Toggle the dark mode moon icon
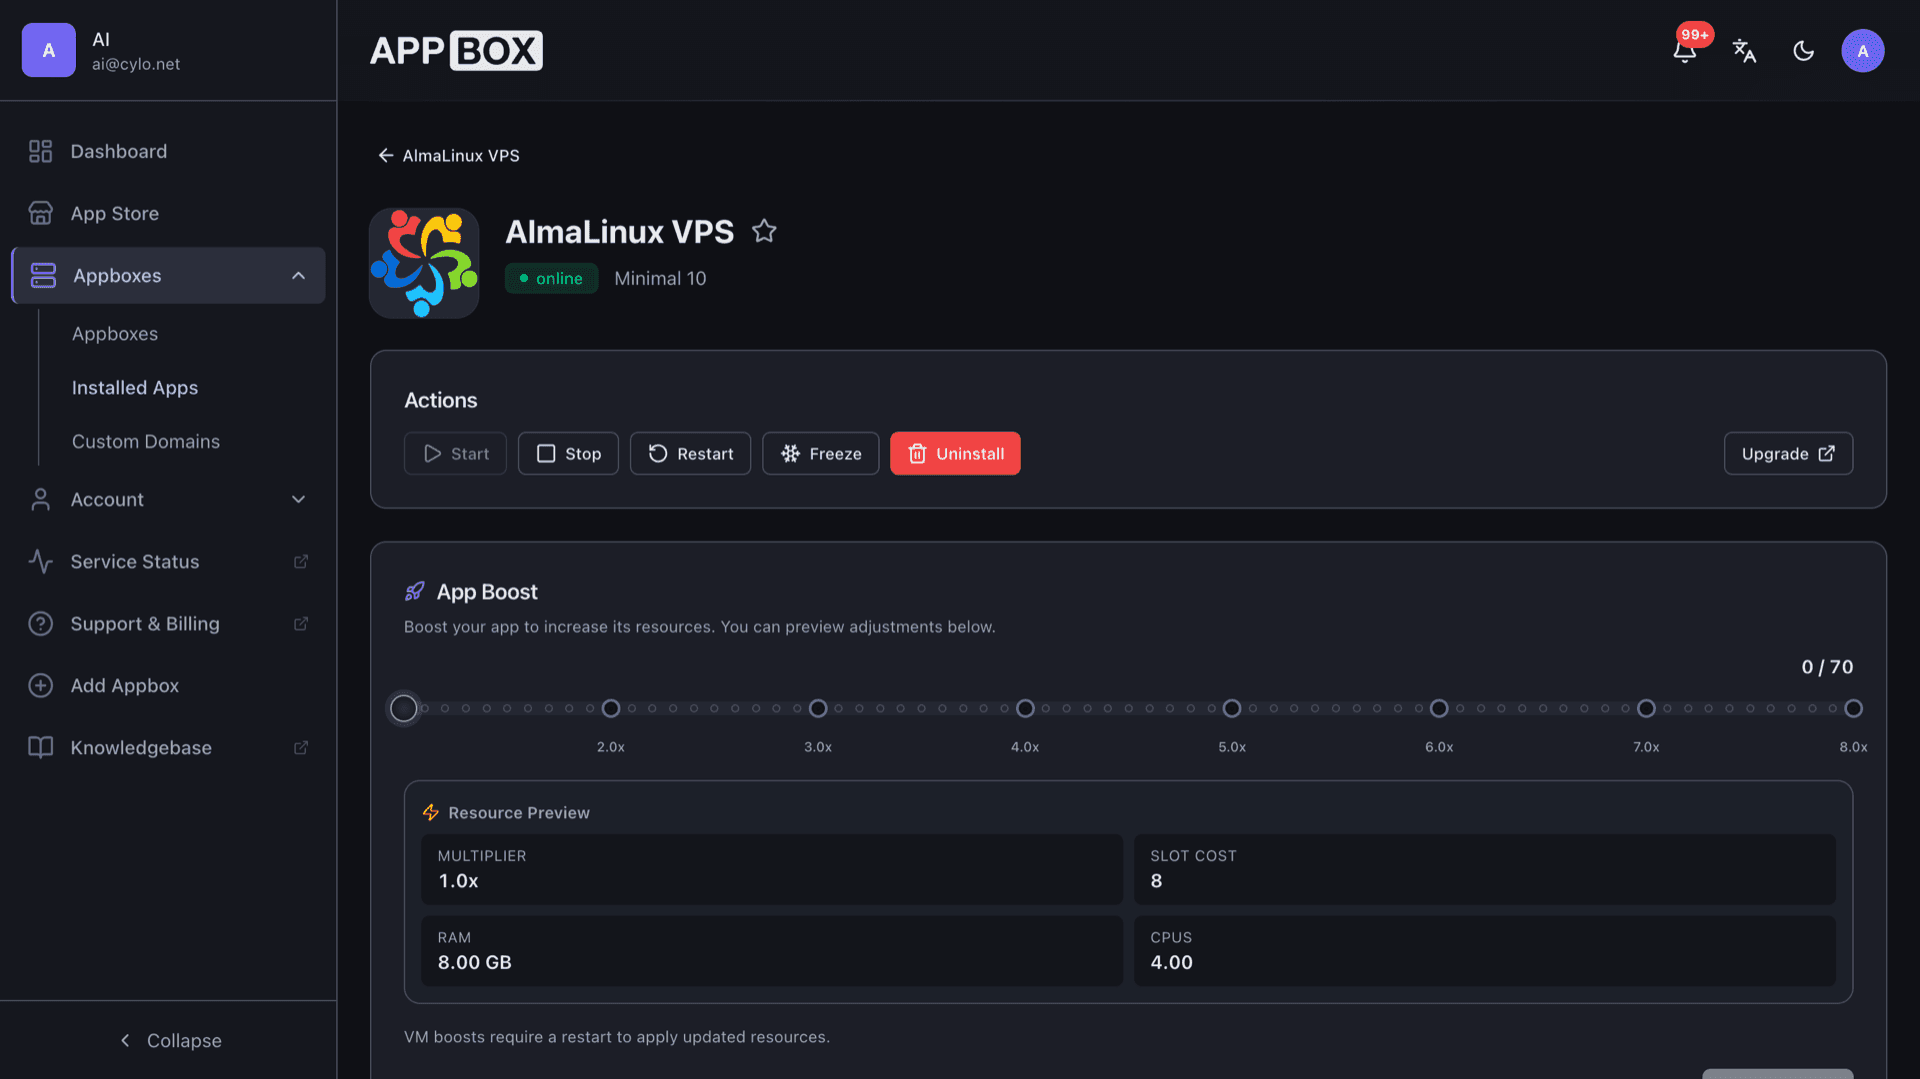The height and width of the screenshot is (1079, 1920). point(1803,51)
